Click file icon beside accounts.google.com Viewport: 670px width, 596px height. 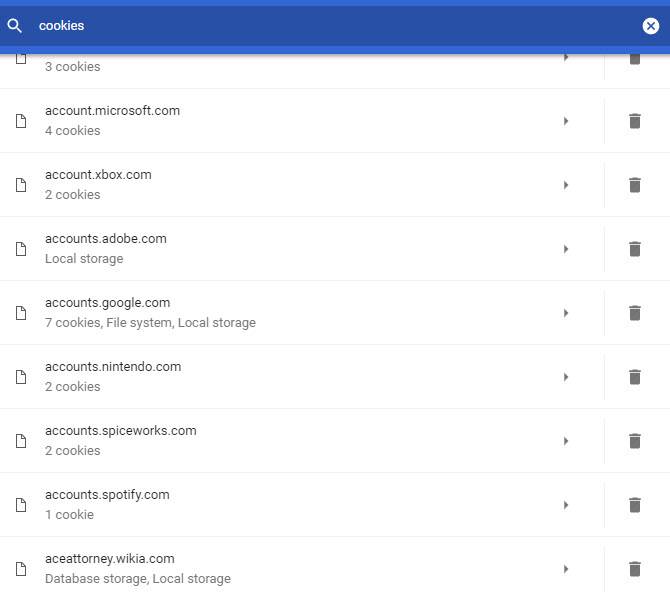click(x=21, y=313)
